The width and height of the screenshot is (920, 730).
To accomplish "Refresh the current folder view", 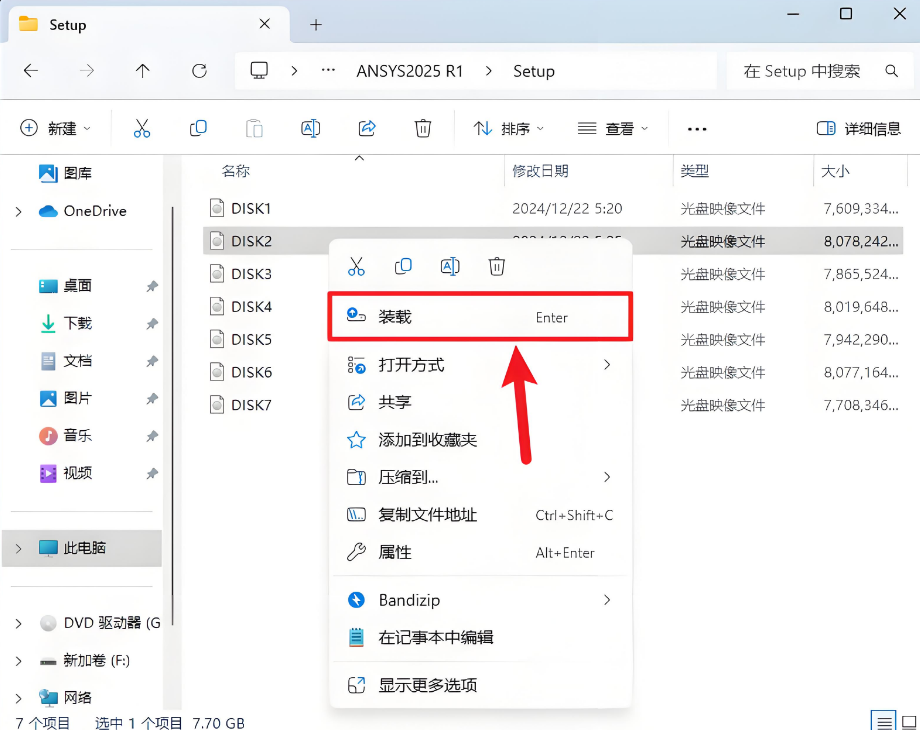I will [x=199, y=71].
